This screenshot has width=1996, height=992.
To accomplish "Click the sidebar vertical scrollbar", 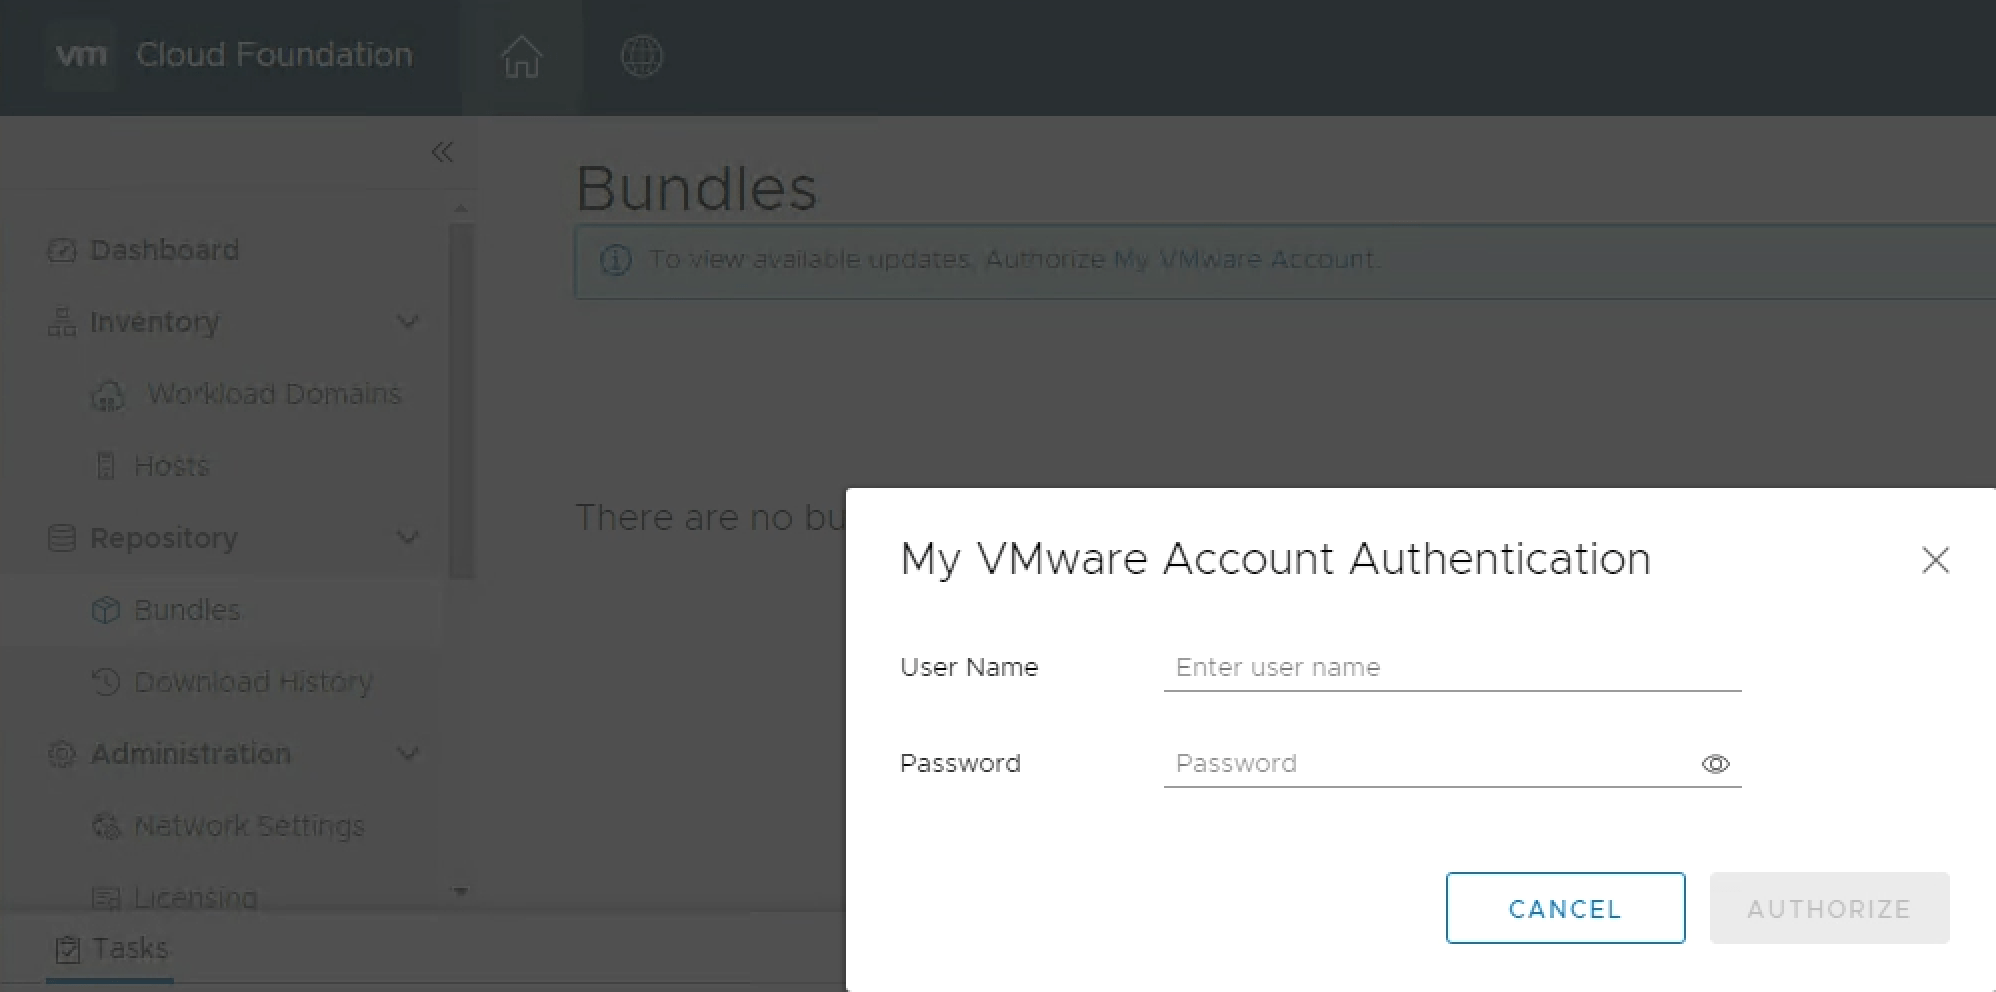I will (461, 400).
